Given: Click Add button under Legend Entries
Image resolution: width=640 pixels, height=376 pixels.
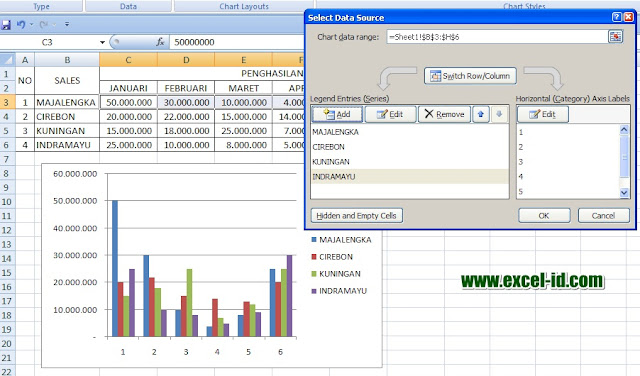Looking at the screenshot, I should click(337, 114).
